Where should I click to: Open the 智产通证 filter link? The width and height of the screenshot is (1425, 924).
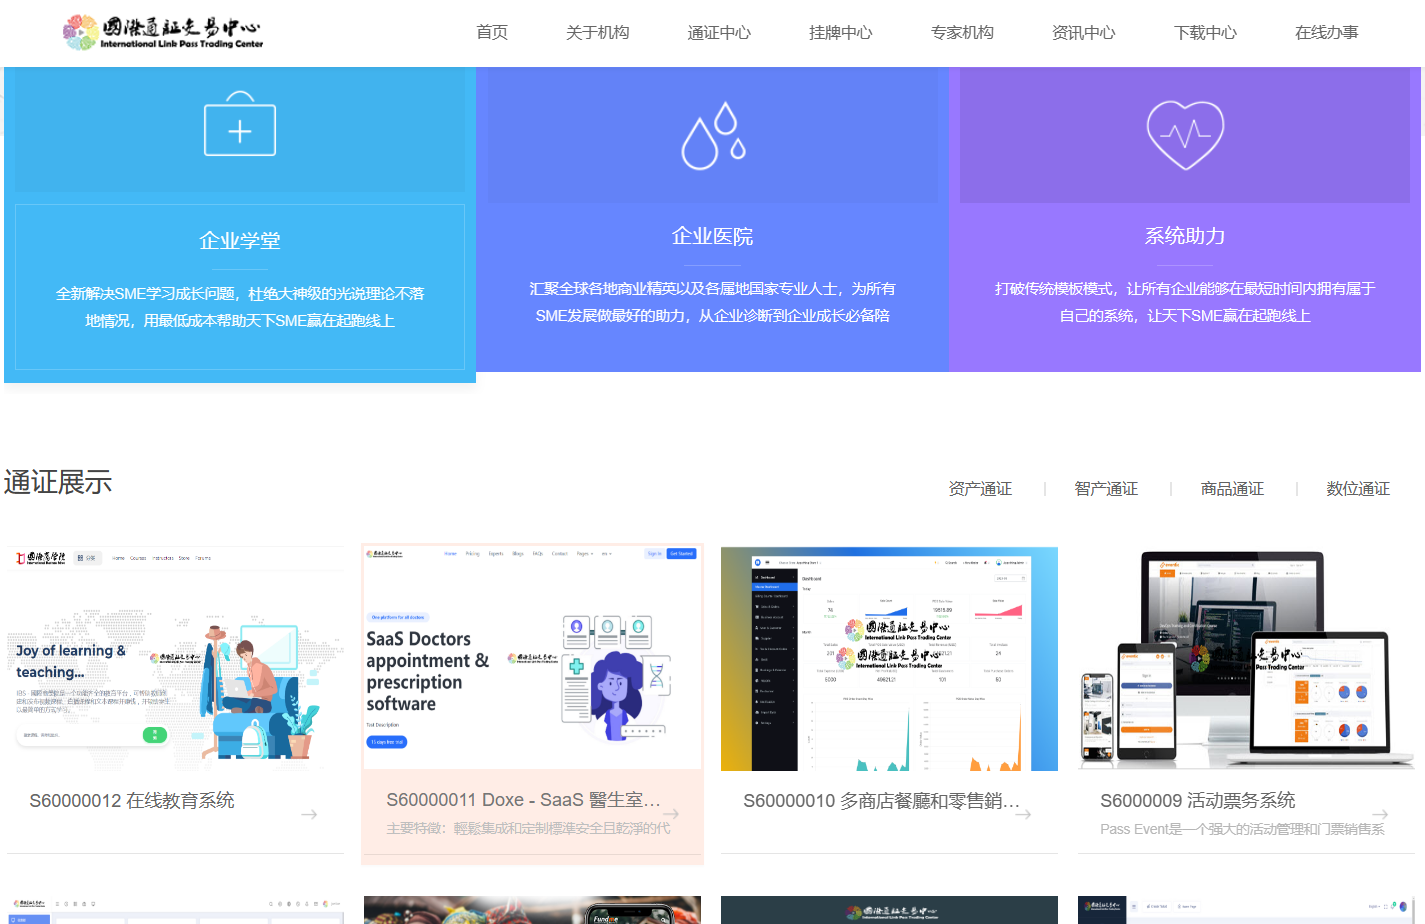coord(1106,489)
